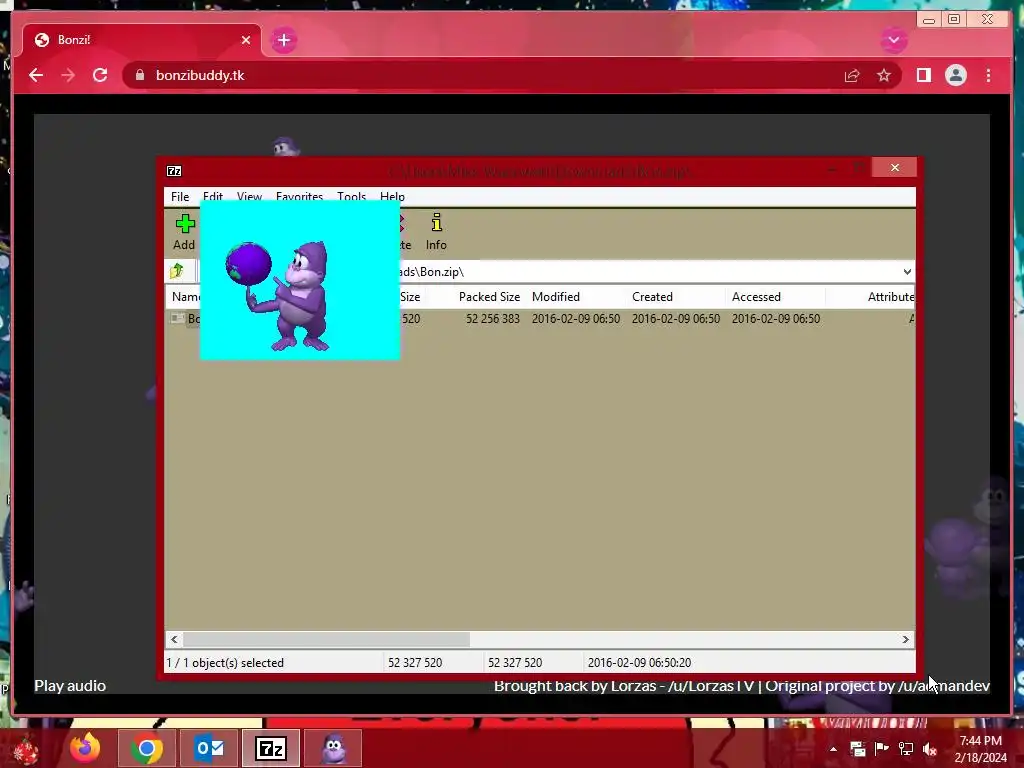Click the Start button ornament icon
Viewport: 1024px width, 768px height.
click(x=25, y=750)
